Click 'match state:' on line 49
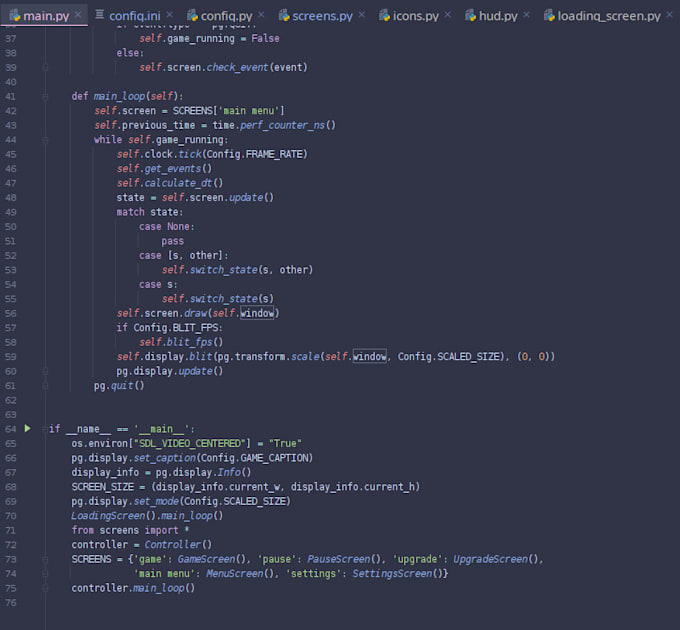The height and width of the screenshot is (630, 680). (x=150, y=212)
